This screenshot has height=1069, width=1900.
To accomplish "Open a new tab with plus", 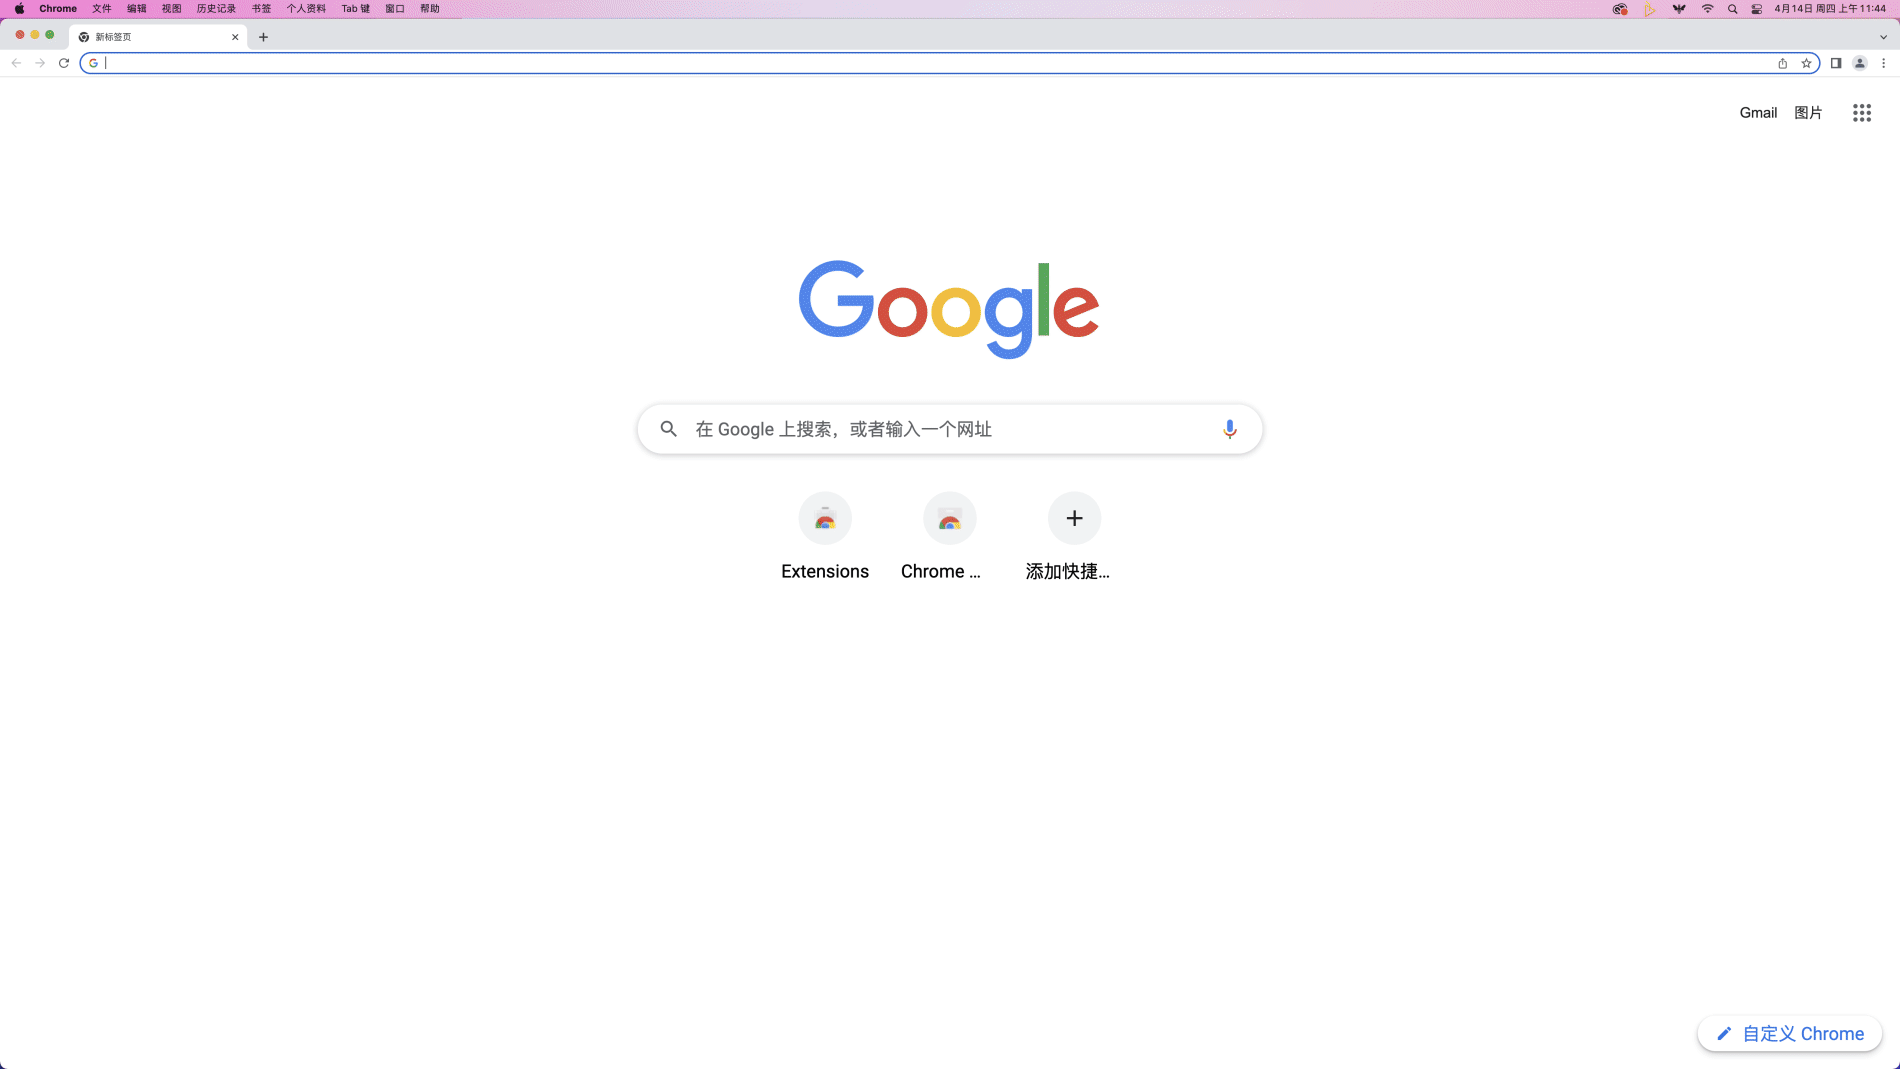I will [x=263, y=37].
